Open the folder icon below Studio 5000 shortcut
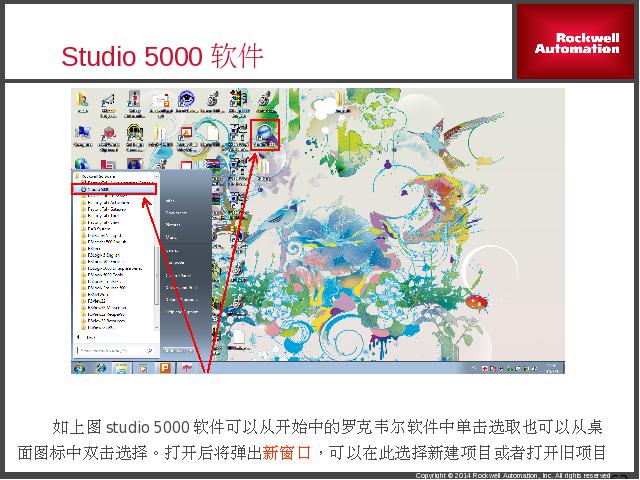This screenshot has width=640, height=480. click(x=263, y=169)
